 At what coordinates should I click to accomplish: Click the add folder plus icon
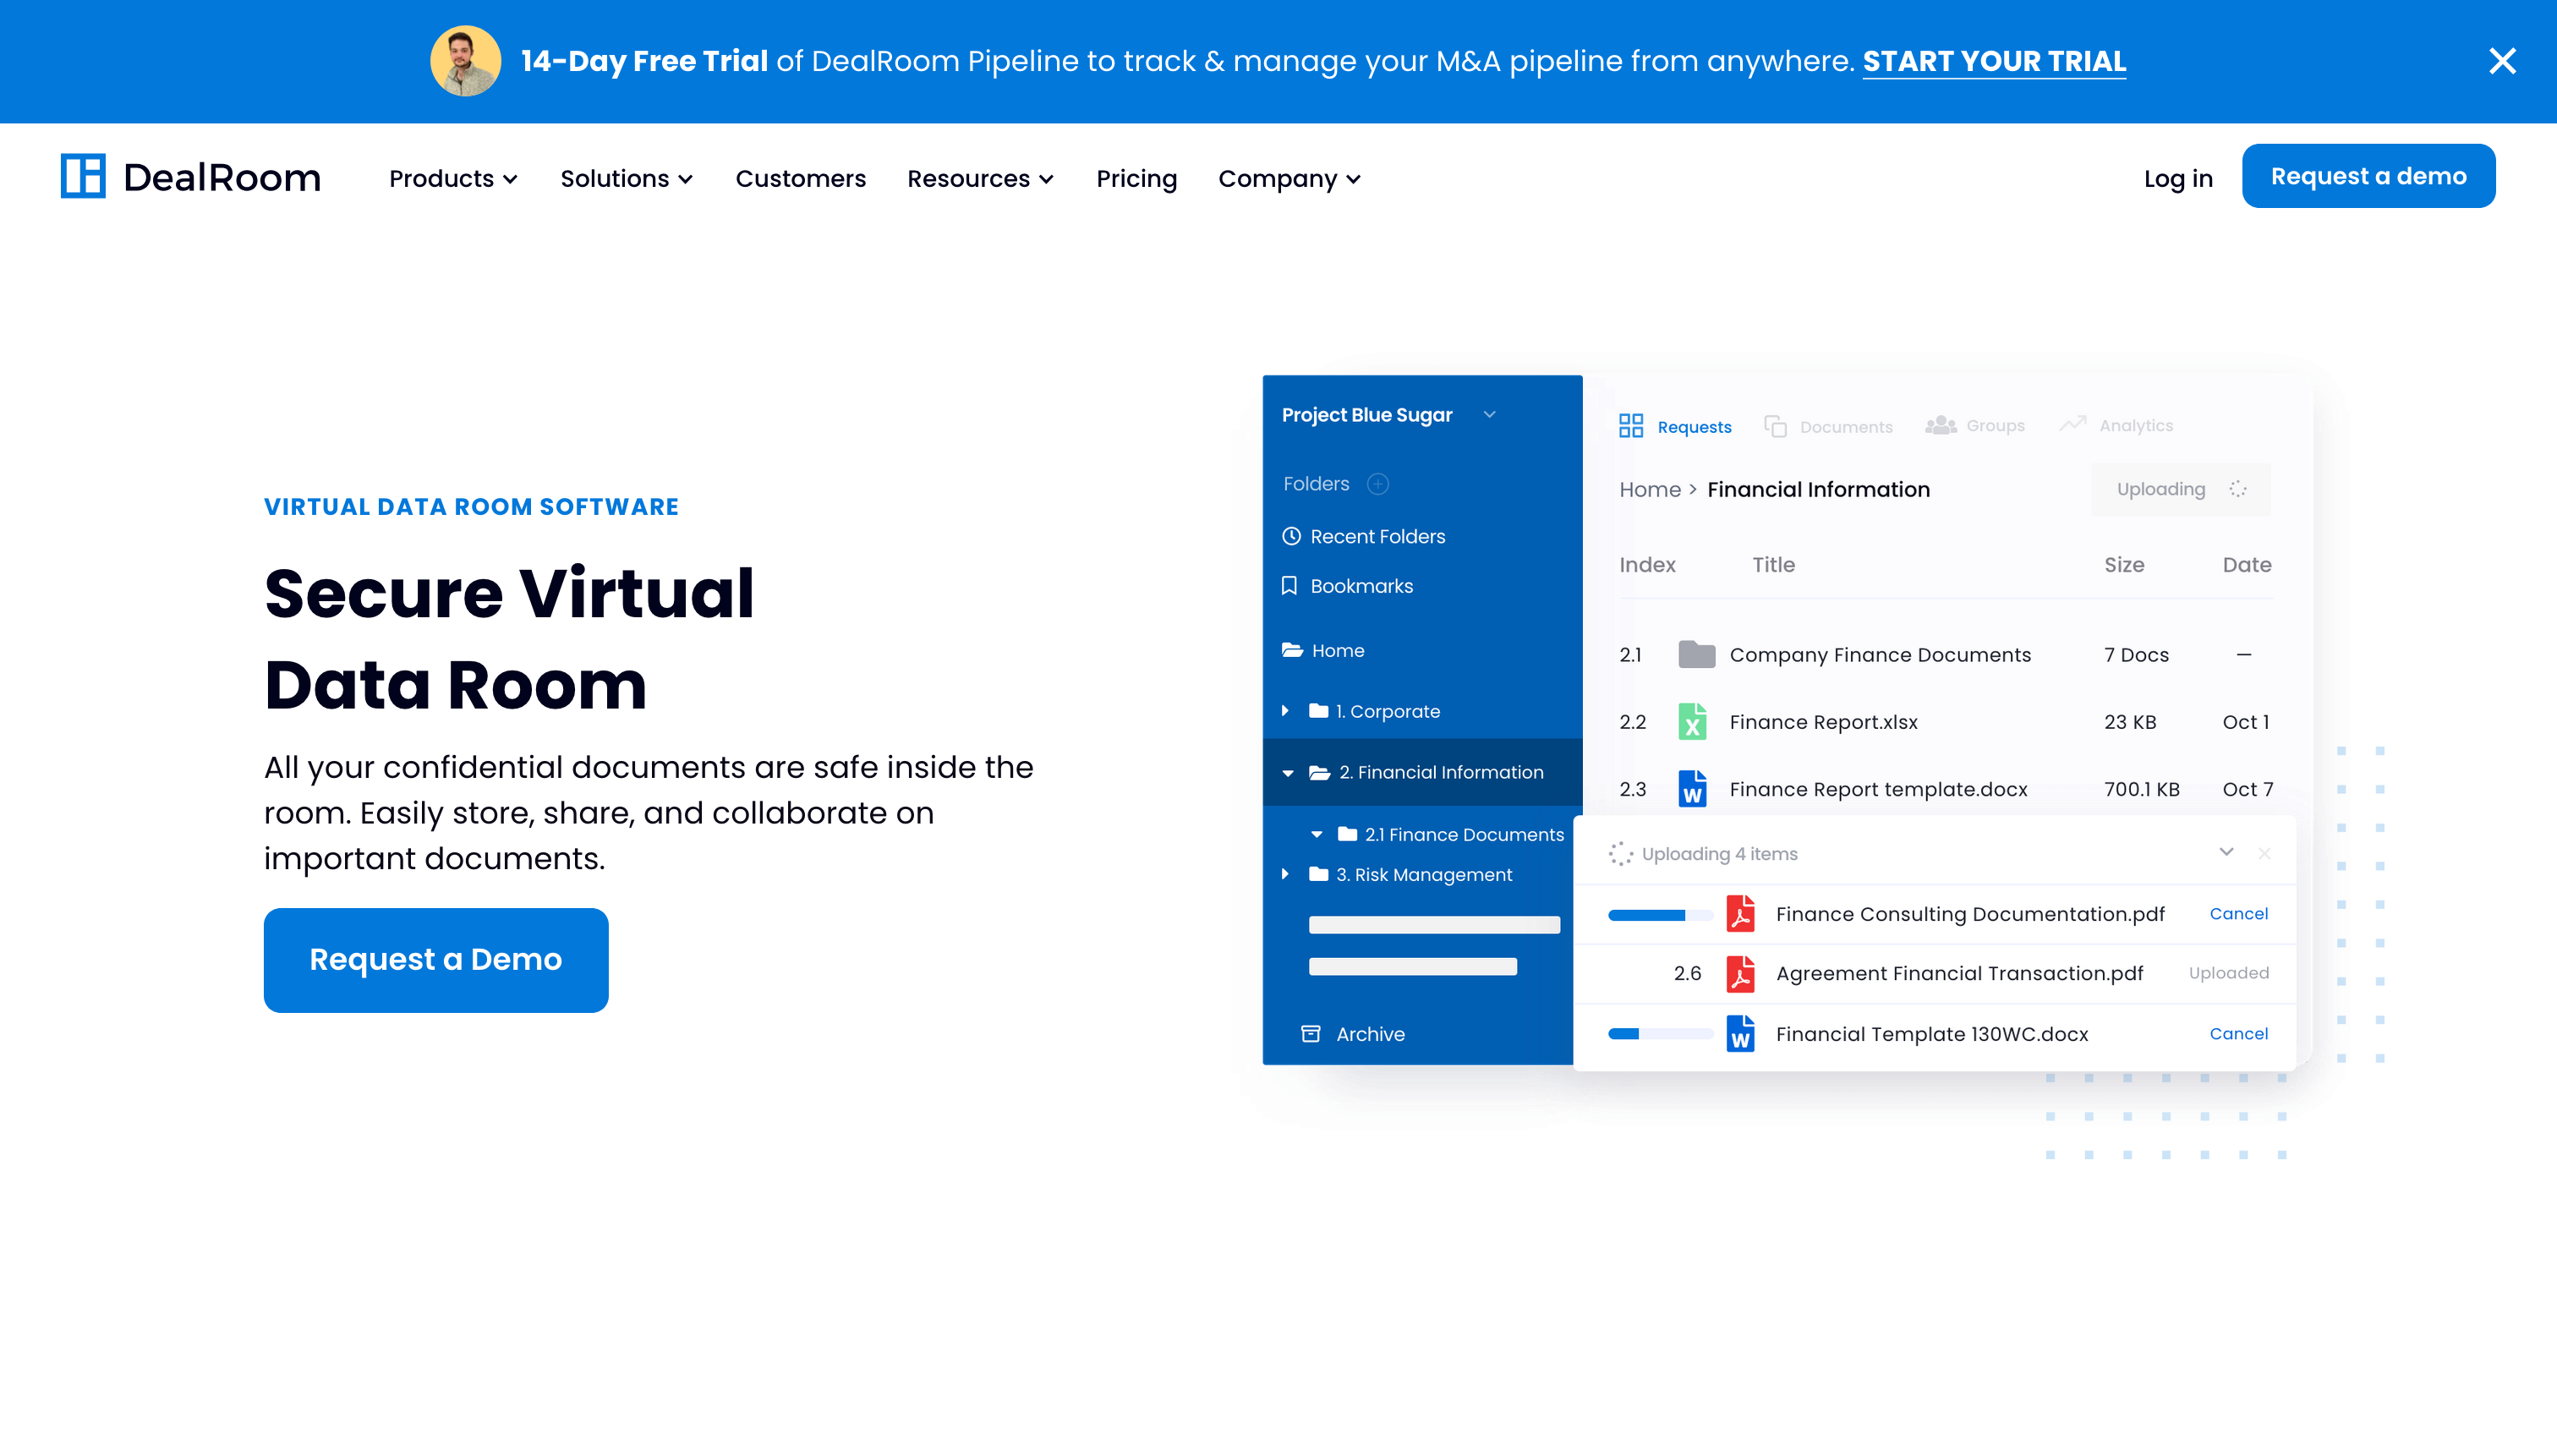pos(1378,483)
